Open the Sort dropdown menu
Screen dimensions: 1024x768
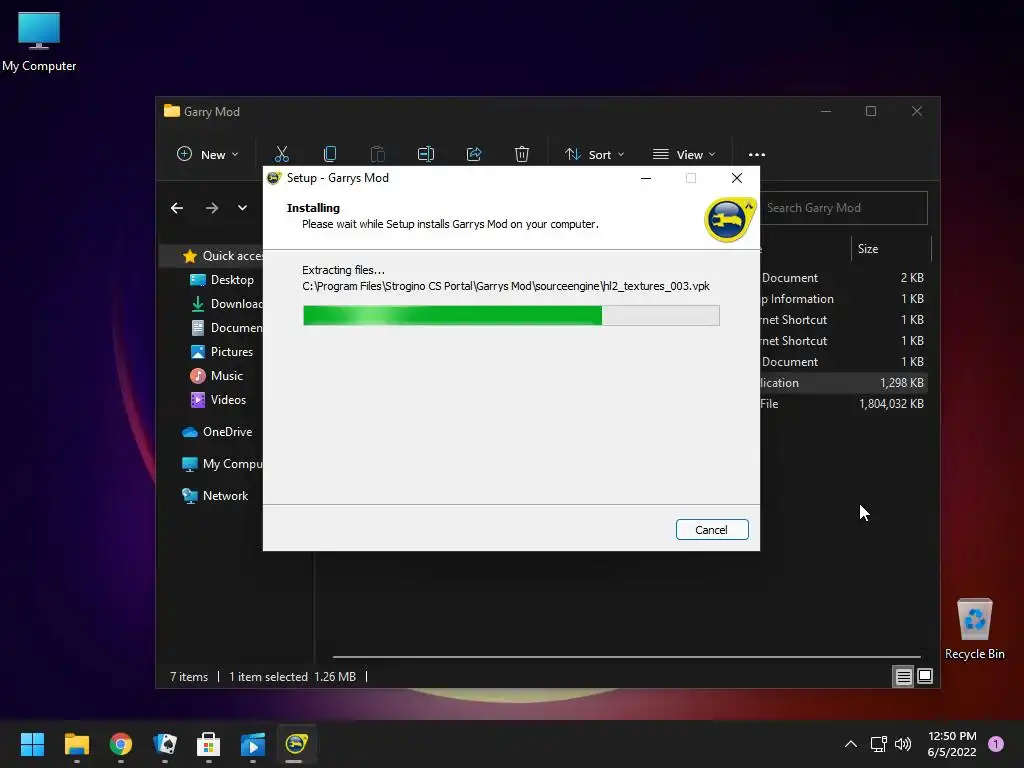point(594,155)
